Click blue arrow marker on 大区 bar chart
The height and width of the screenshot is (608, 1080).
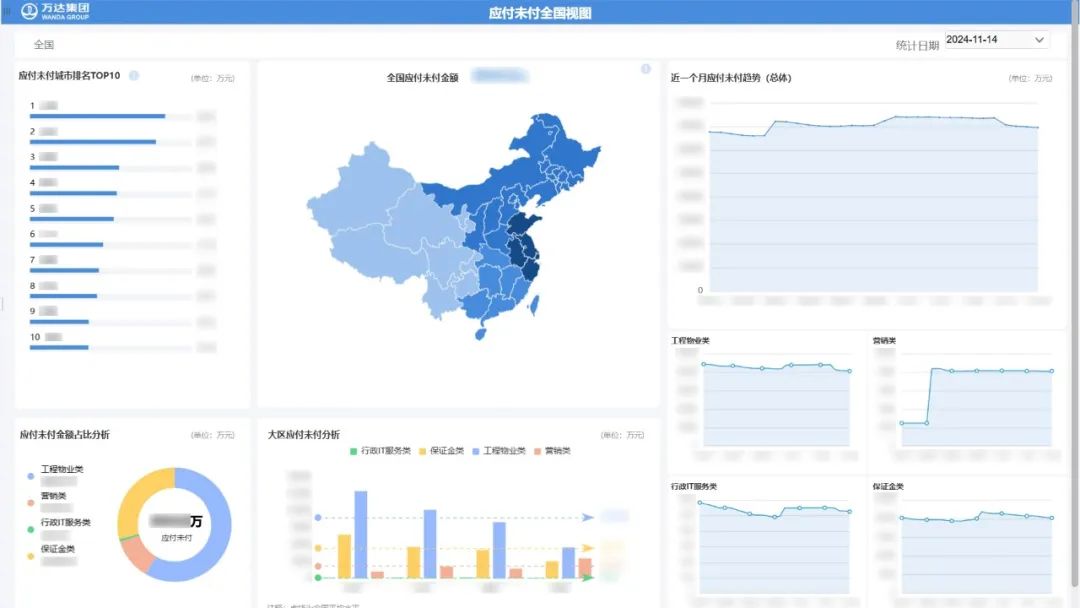[588, 517]
